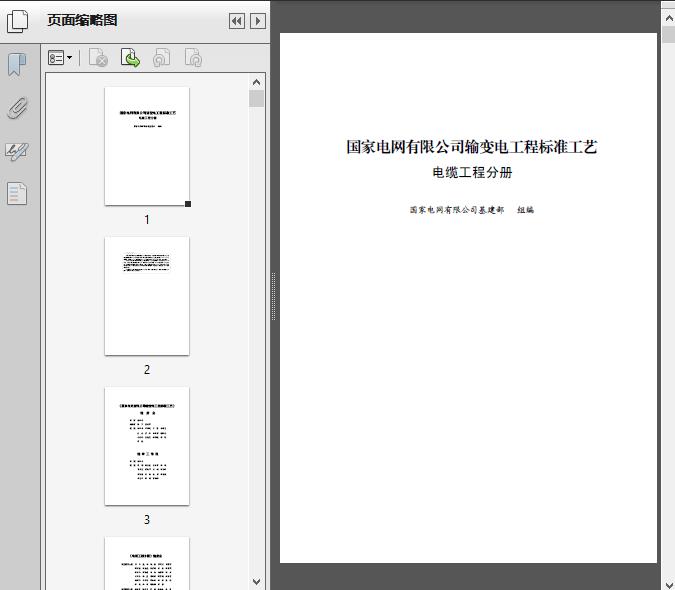Click the thumbnail pane scrollbar handle
Image resolution: width=675 pixels, height=590 pixels.
[257, 99]
